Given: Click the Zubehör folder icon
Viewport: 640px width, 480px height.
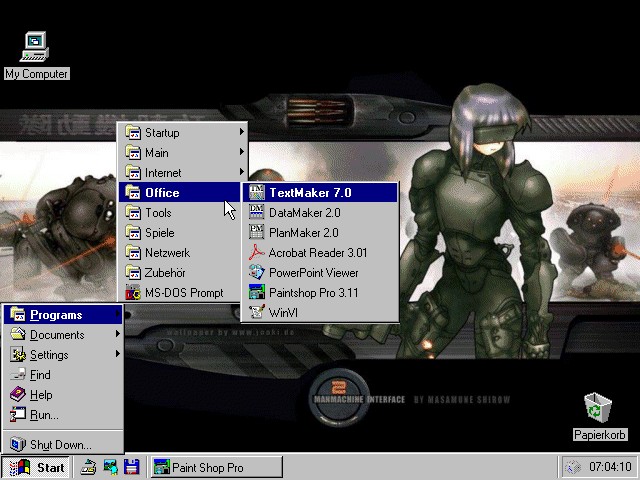Looking at the screenshot, I should pos(133,272).
